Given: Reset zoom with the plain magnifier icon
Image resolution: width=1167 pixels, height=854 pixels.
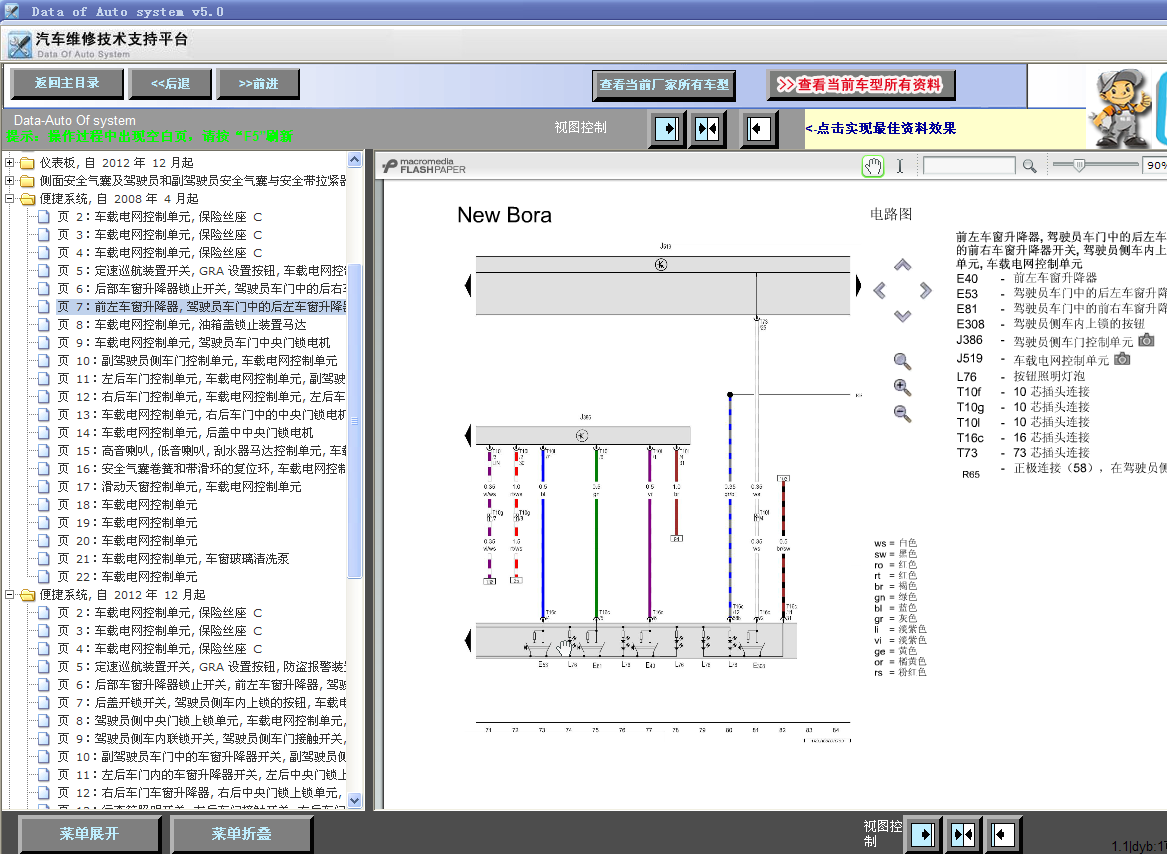Looking at the screenshot, I should 902,362.
